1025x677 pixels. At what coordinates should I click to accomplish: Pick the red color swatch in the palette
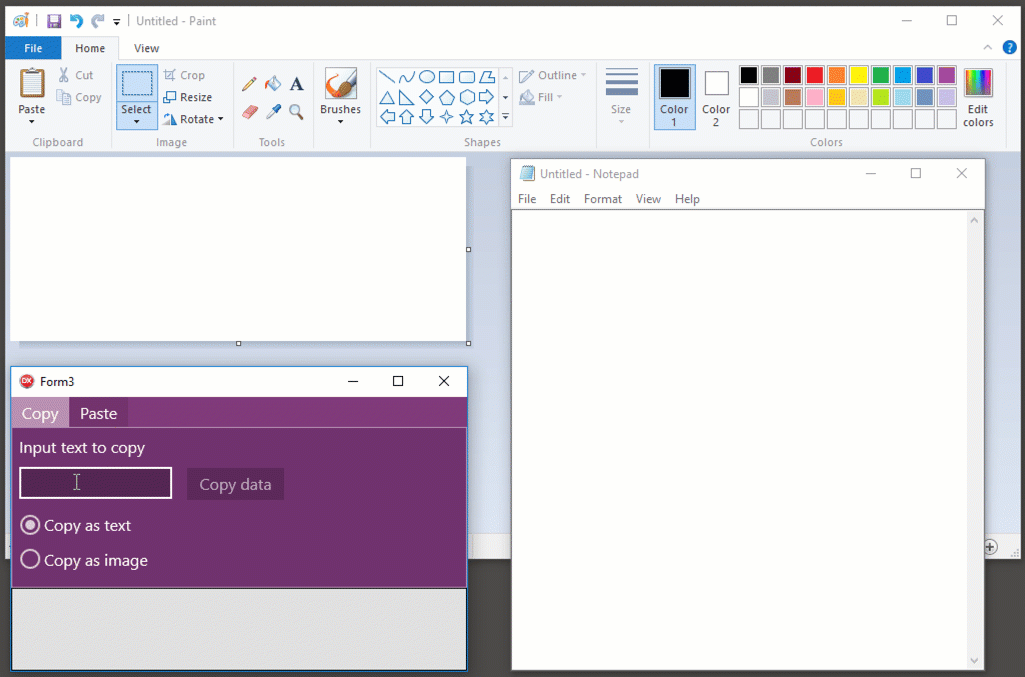pos(815,75)
